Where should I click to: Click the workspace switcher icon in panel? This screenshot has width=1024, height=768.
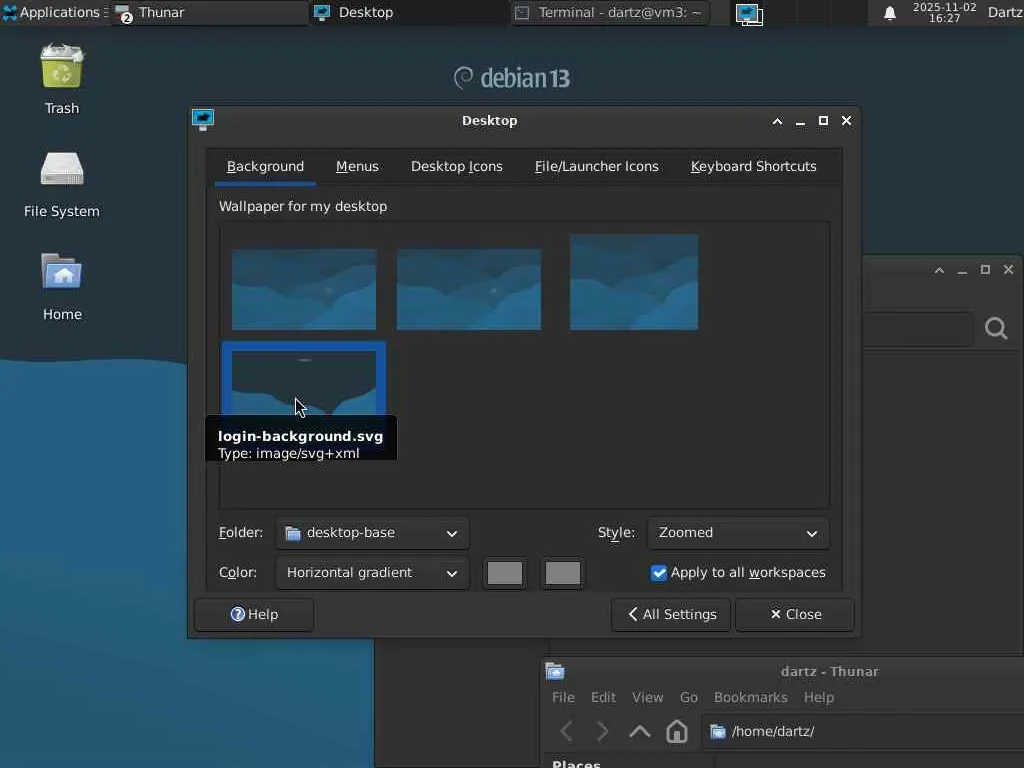pyautogui.click(x=749, y=14)
